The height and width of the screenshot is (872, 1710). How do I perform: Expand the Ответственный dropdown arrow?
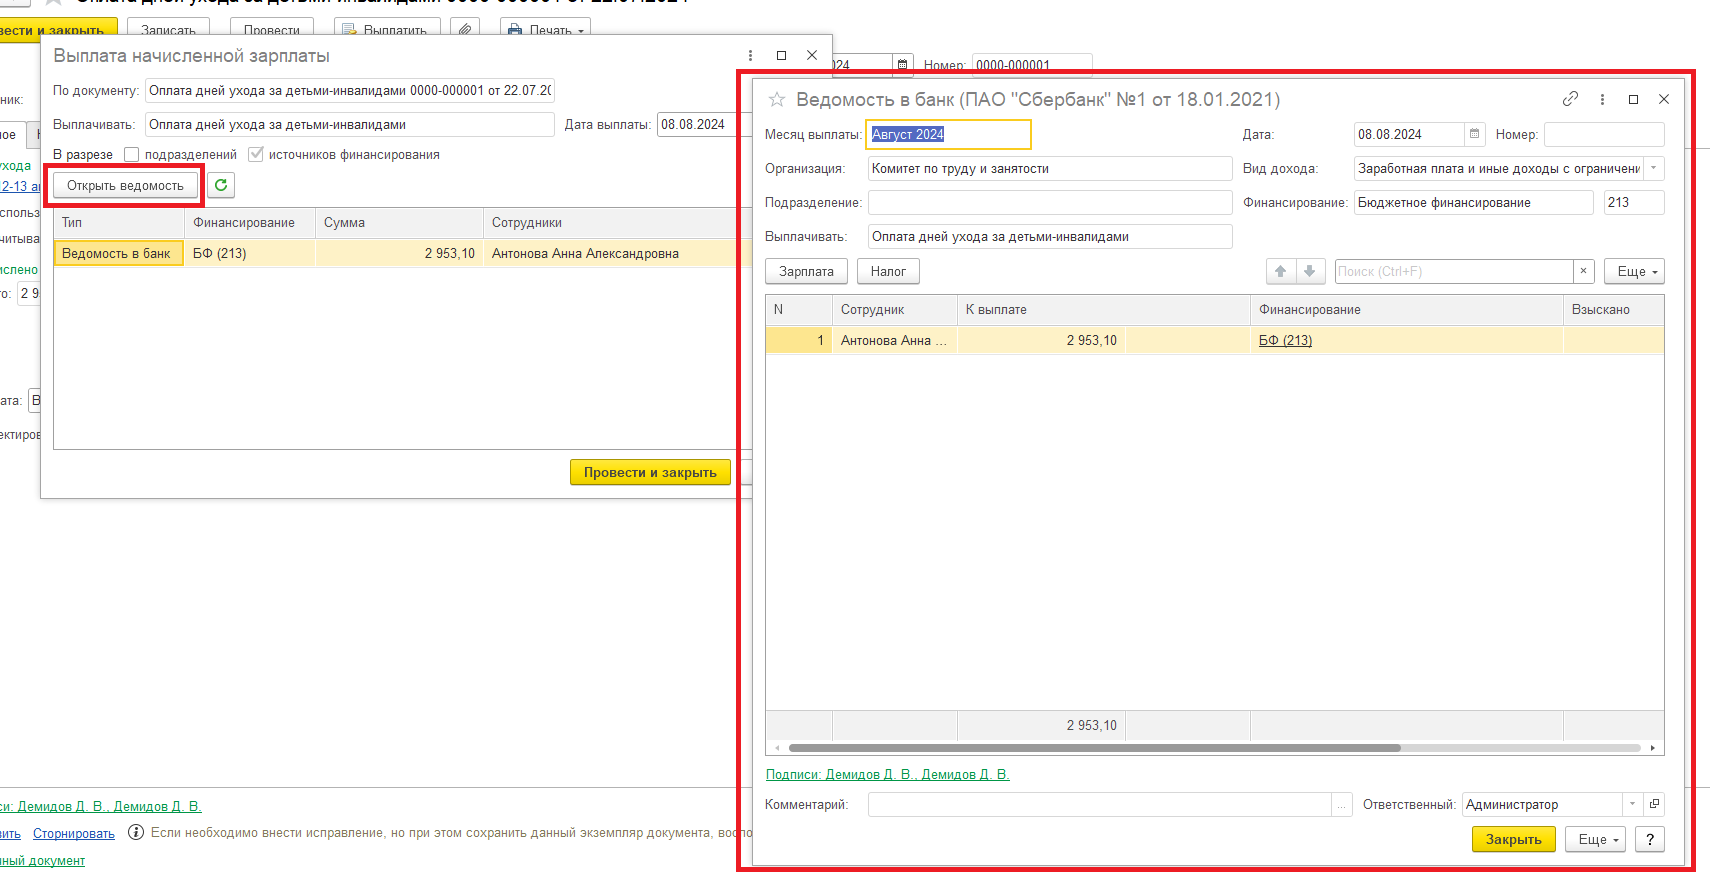1632,804
